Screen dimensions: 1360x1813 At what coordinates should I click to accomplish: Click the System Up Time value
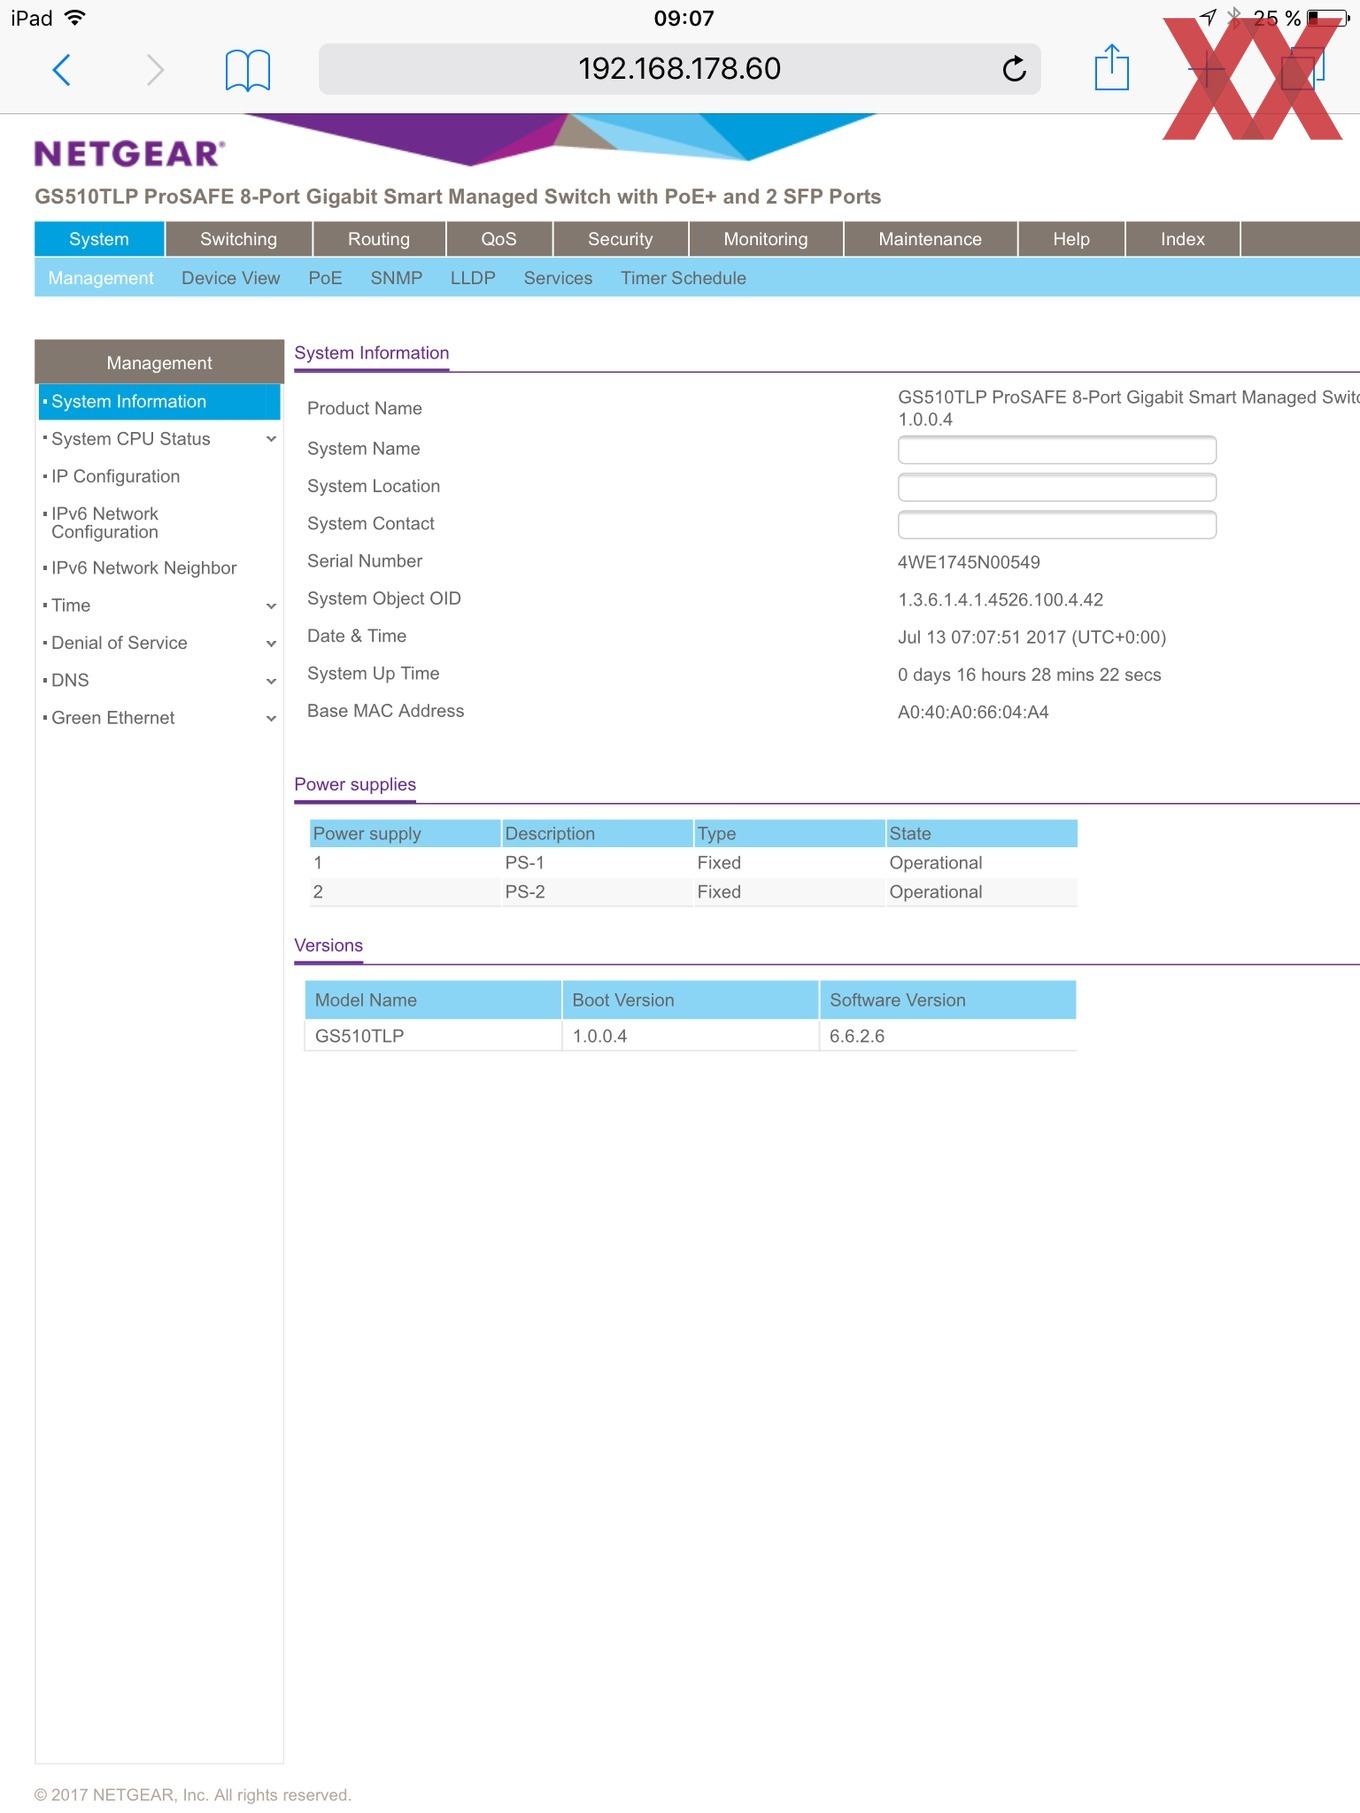[x=1029, y=675]
